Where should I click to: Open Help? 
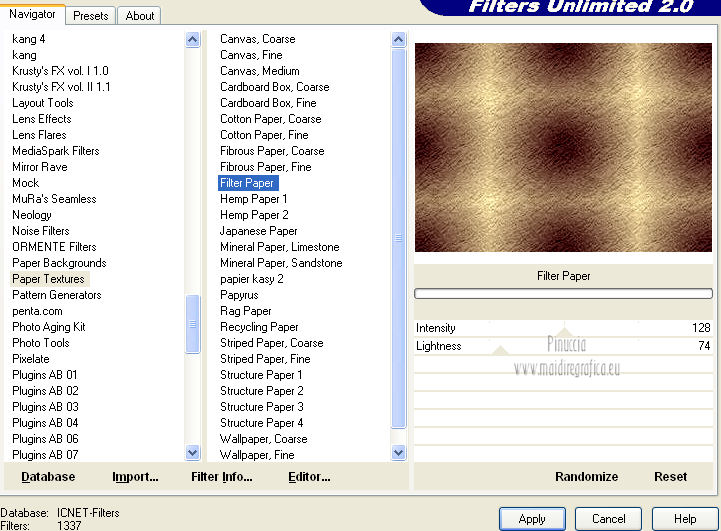(x=685, y=519)
